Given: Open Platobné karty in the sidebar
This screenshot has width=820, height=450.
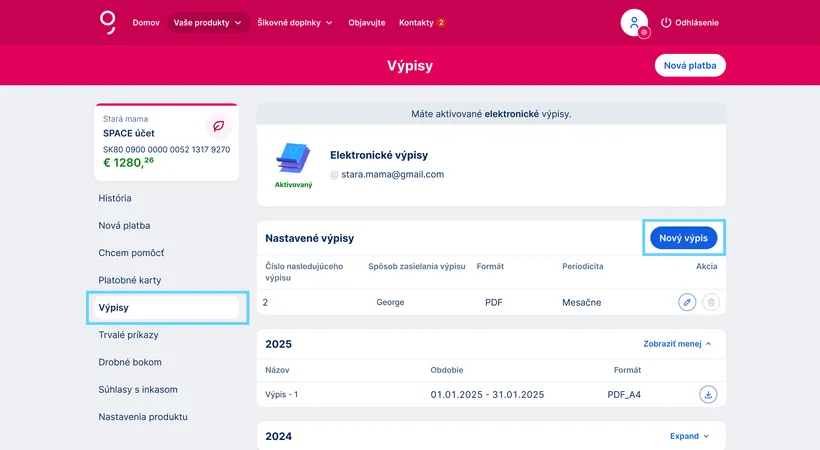Looking at the screenshot, I should [x=130, y=280].
